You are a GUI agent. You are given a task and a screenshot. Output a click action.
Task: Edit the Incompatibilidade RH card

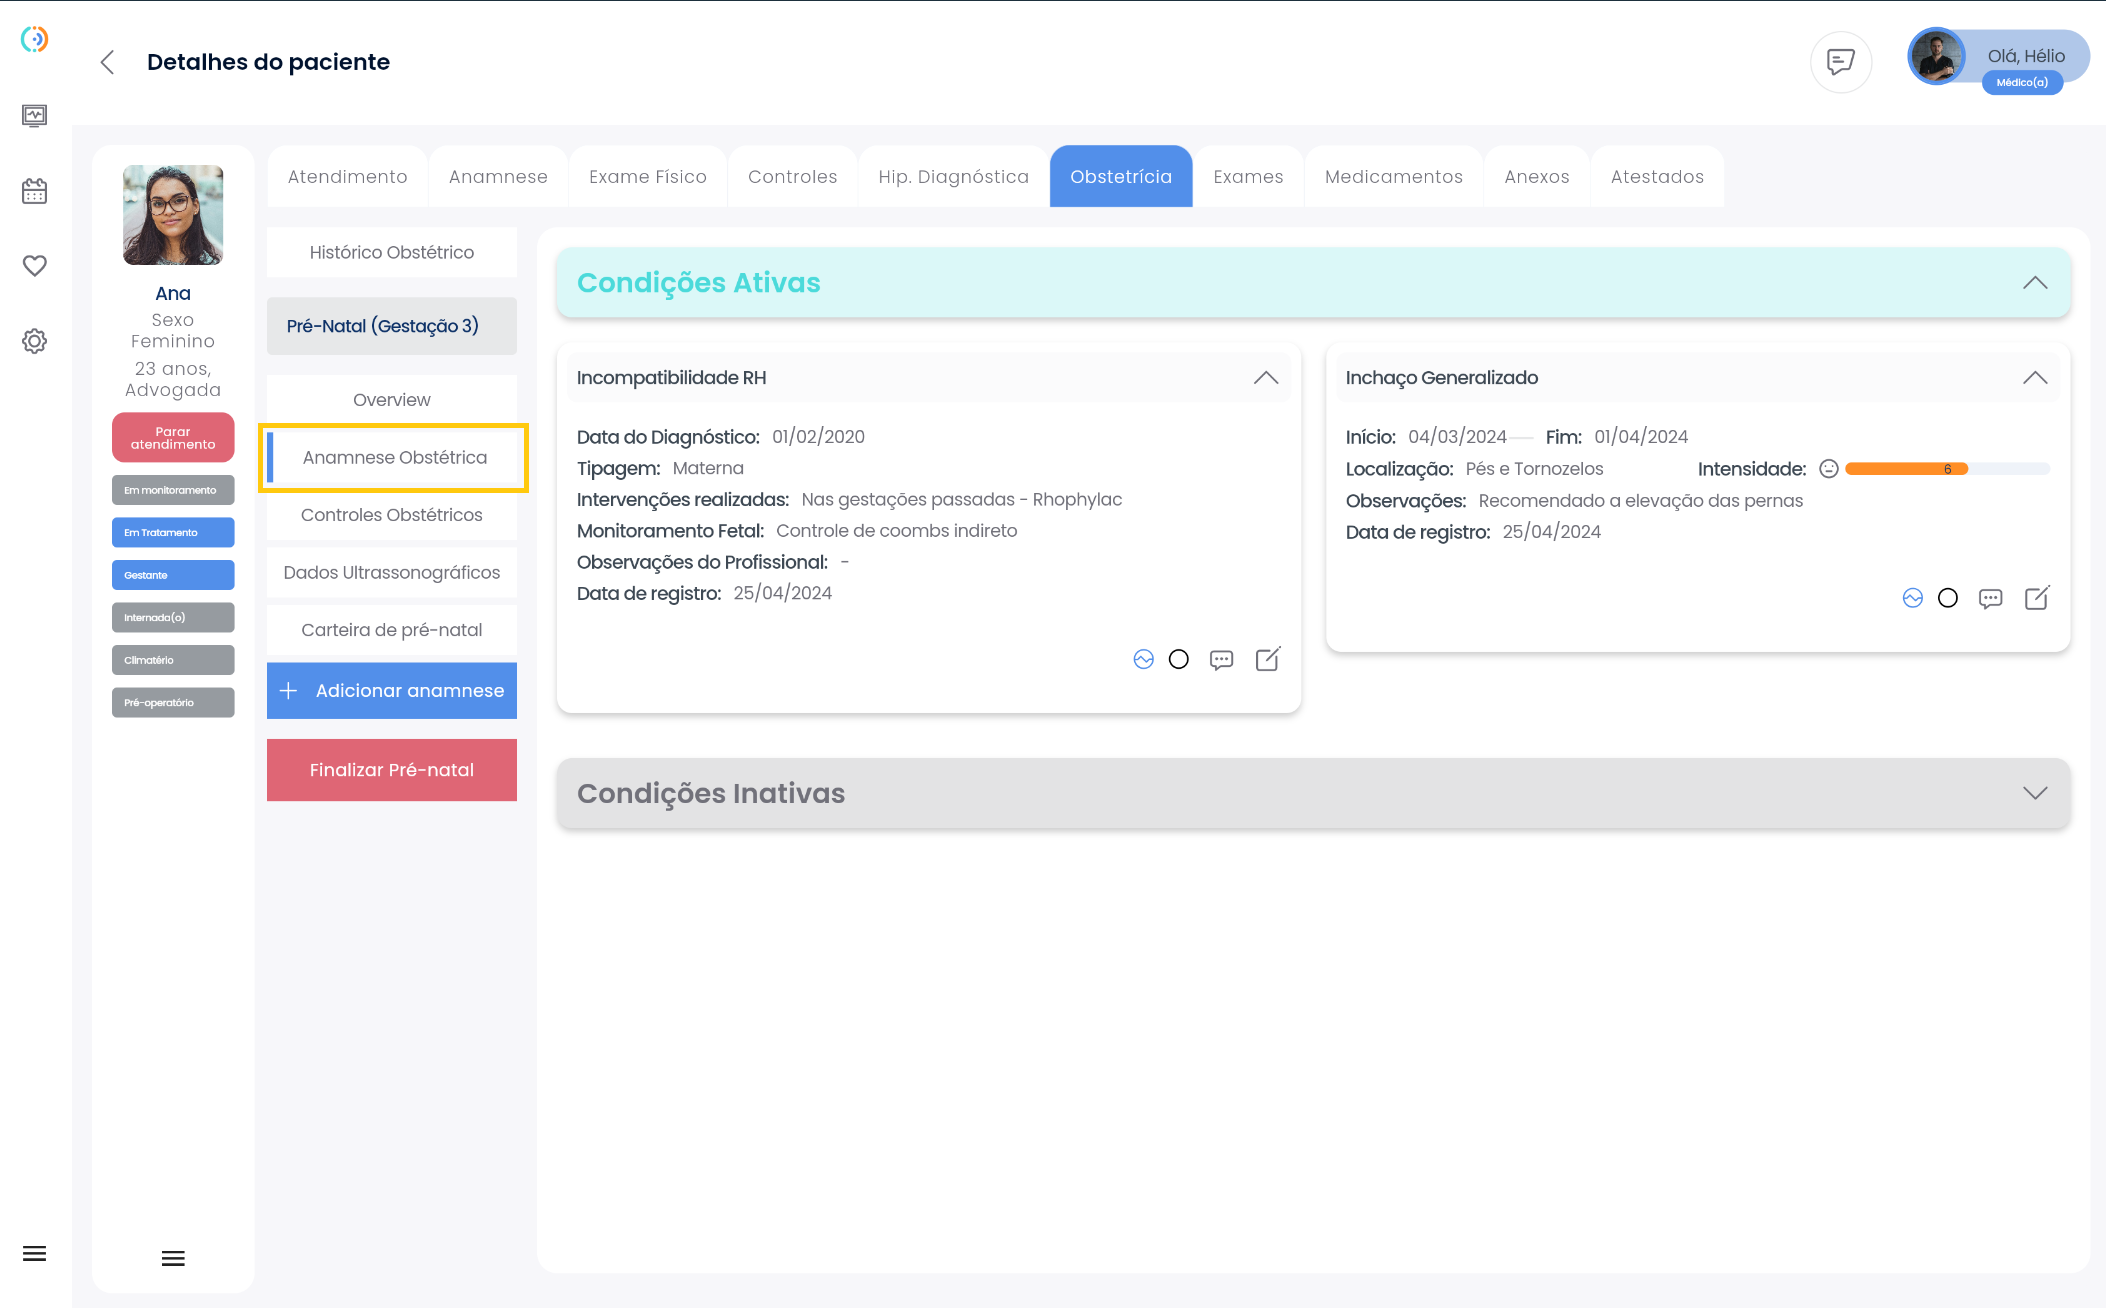[x=1268, y=659]
